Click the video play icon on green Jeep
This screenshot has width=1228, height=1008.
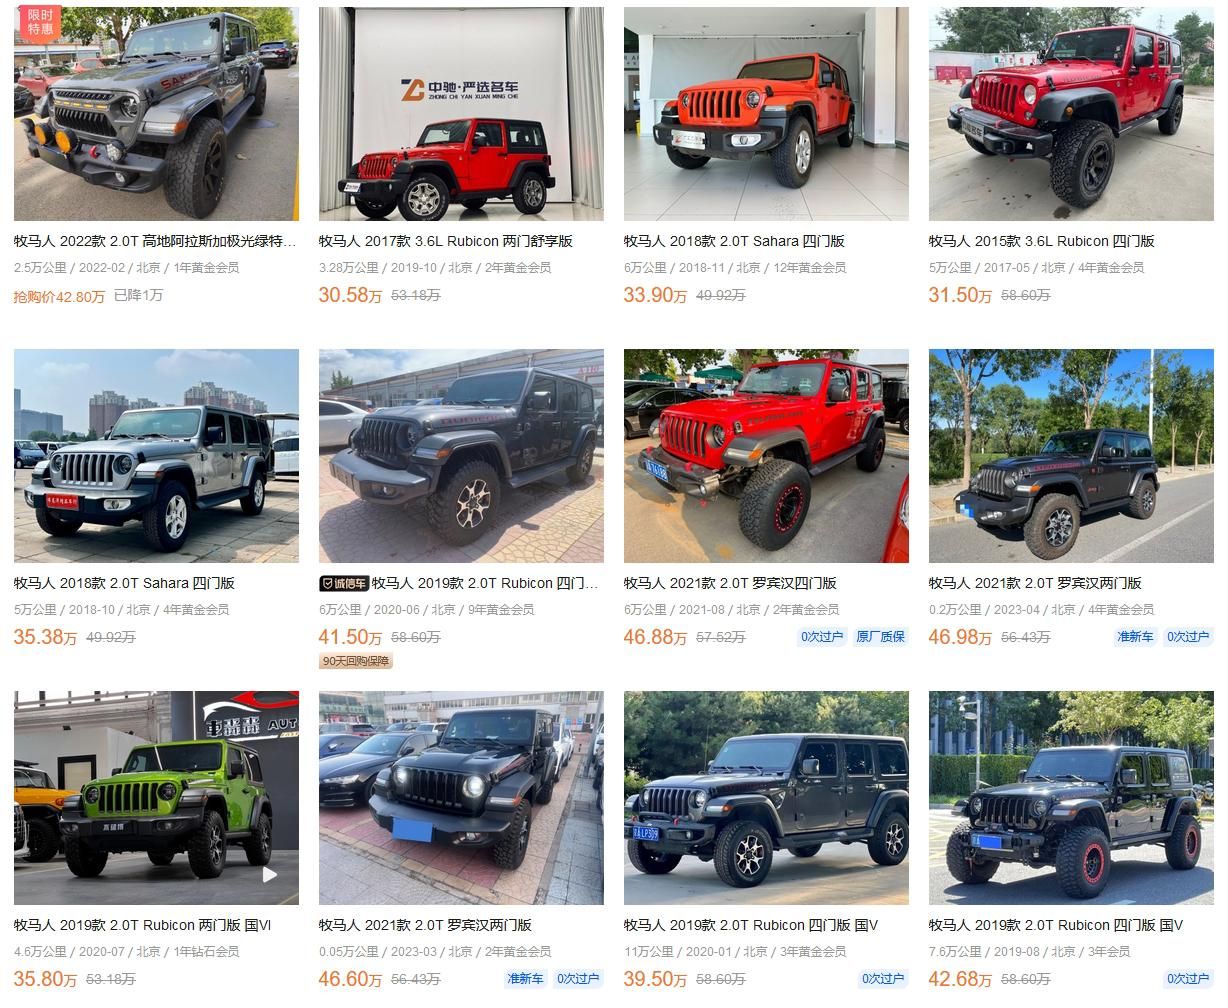point(270,874)
